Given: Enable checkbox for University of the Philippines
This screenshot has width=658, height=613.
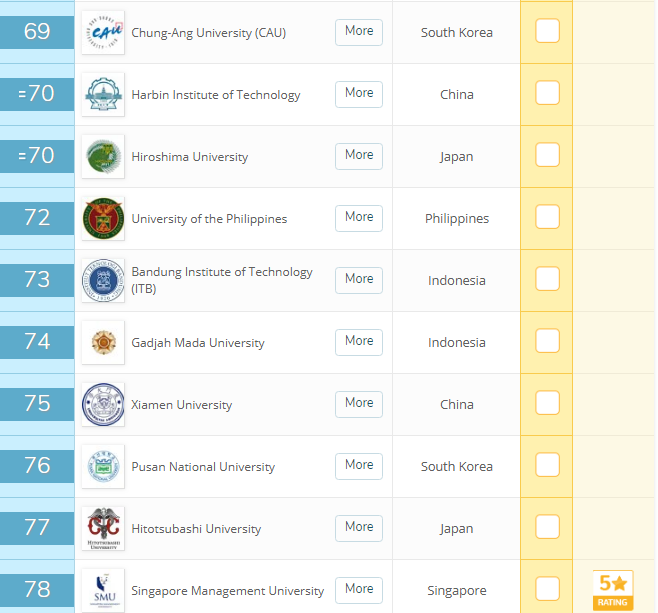Looking at the screenshot, I should 547,217.
